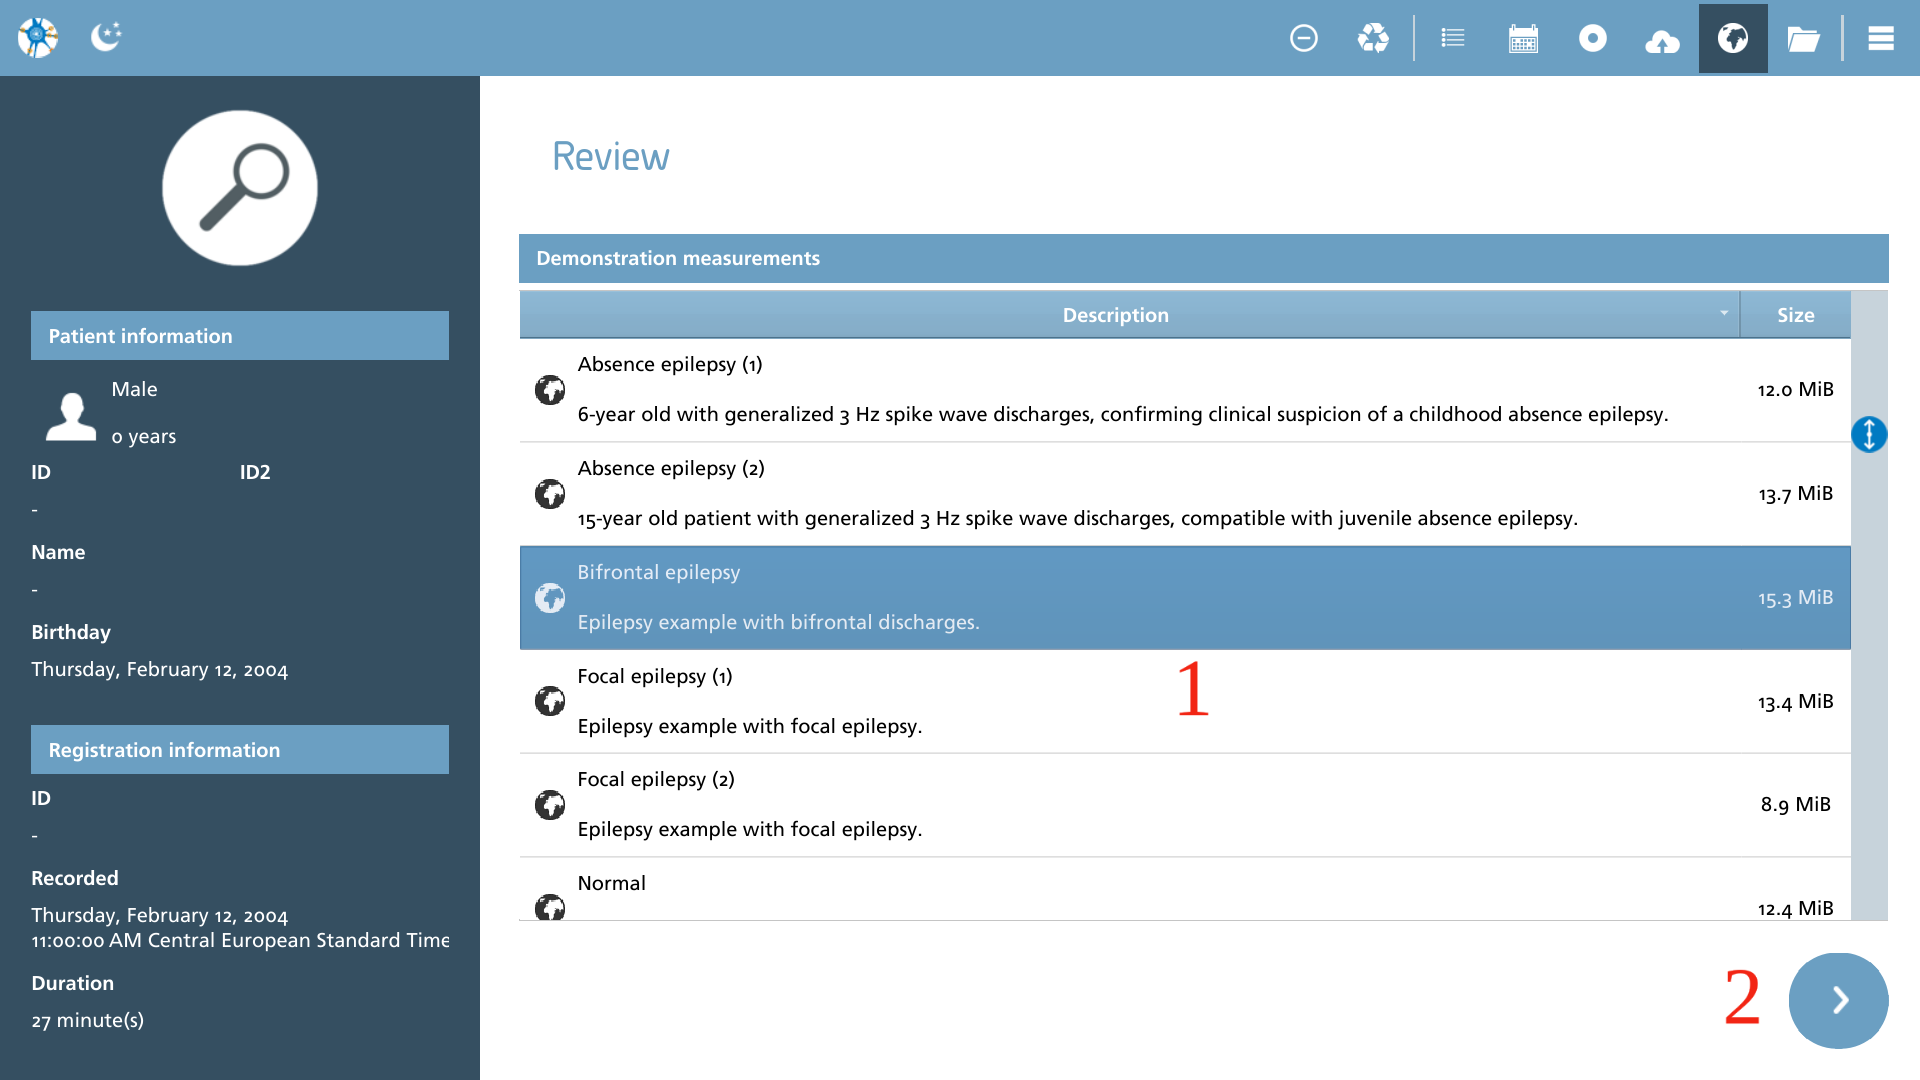The image size is (1920, 1080).
Task: Click the list scroll handle with arrows
Action: point(1869,434)
